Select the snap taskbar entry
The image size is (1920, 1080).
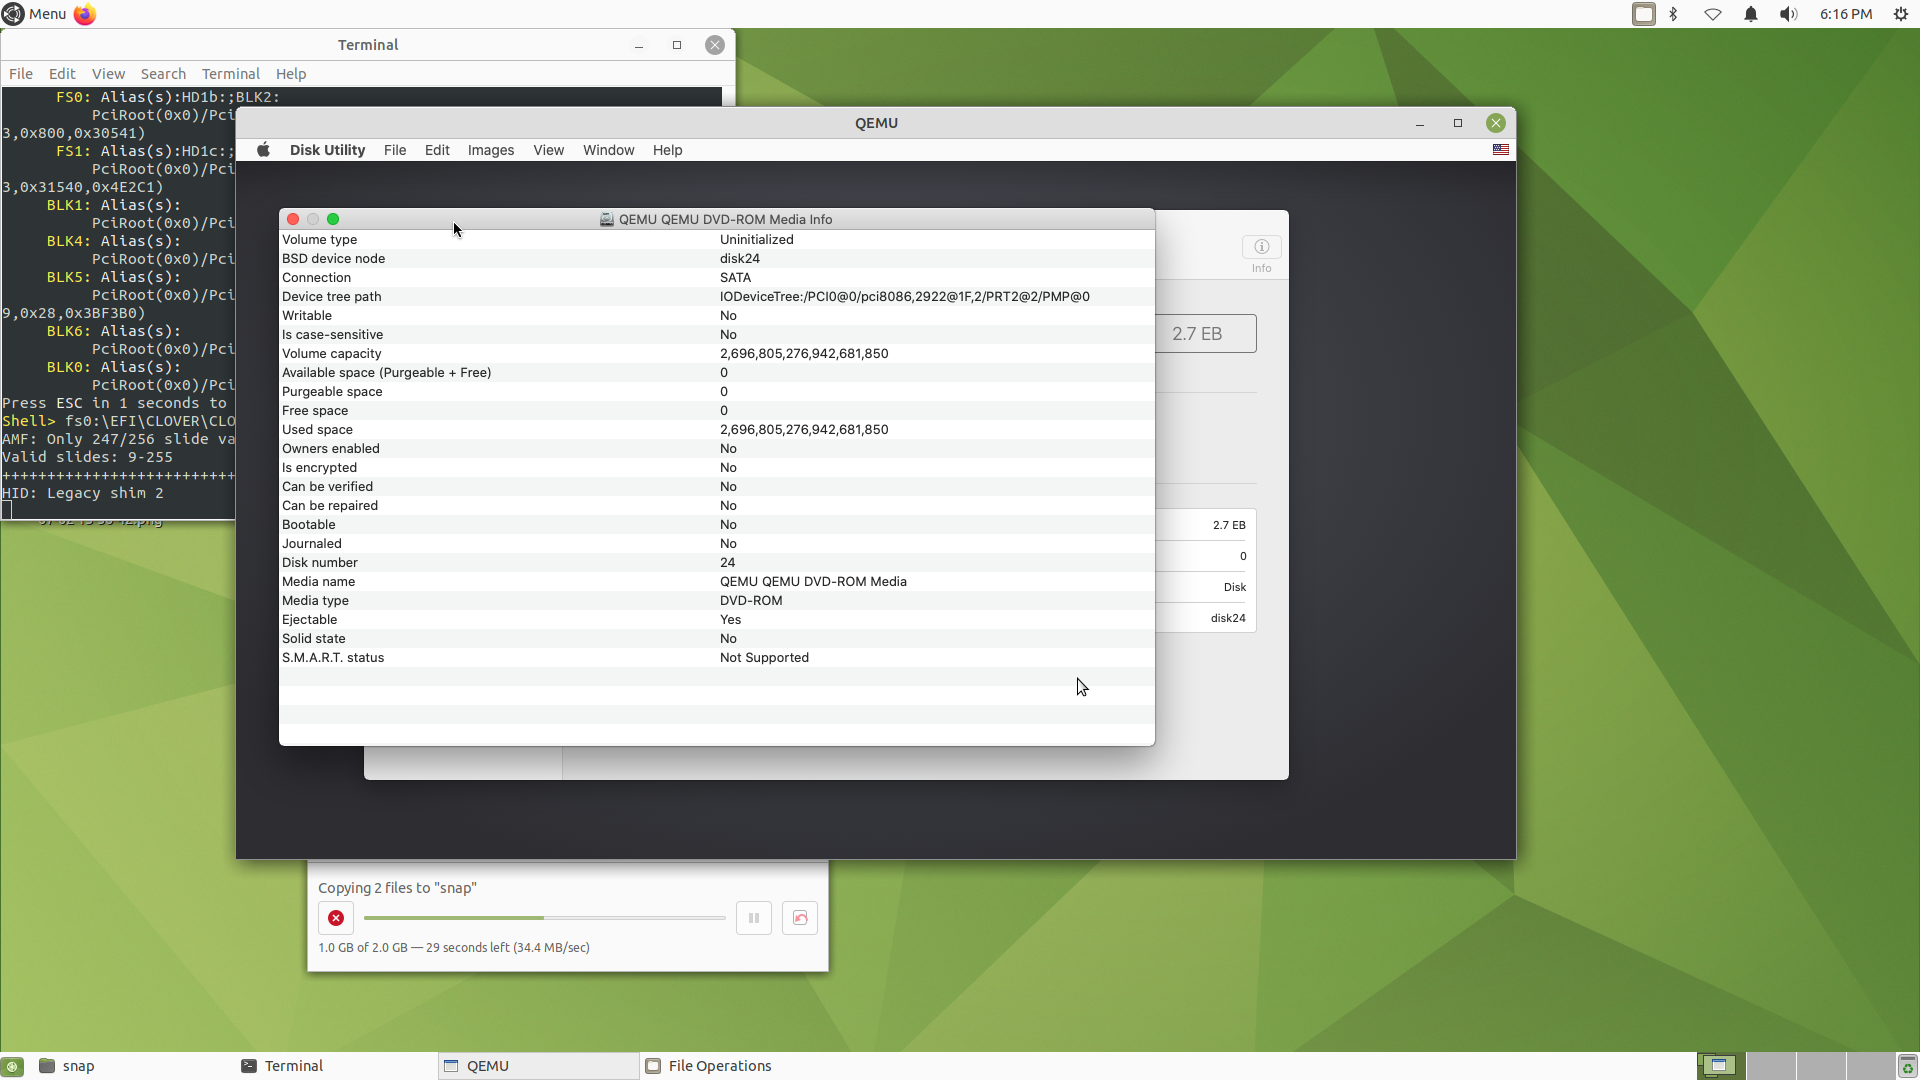click(x=79, y=1065)
